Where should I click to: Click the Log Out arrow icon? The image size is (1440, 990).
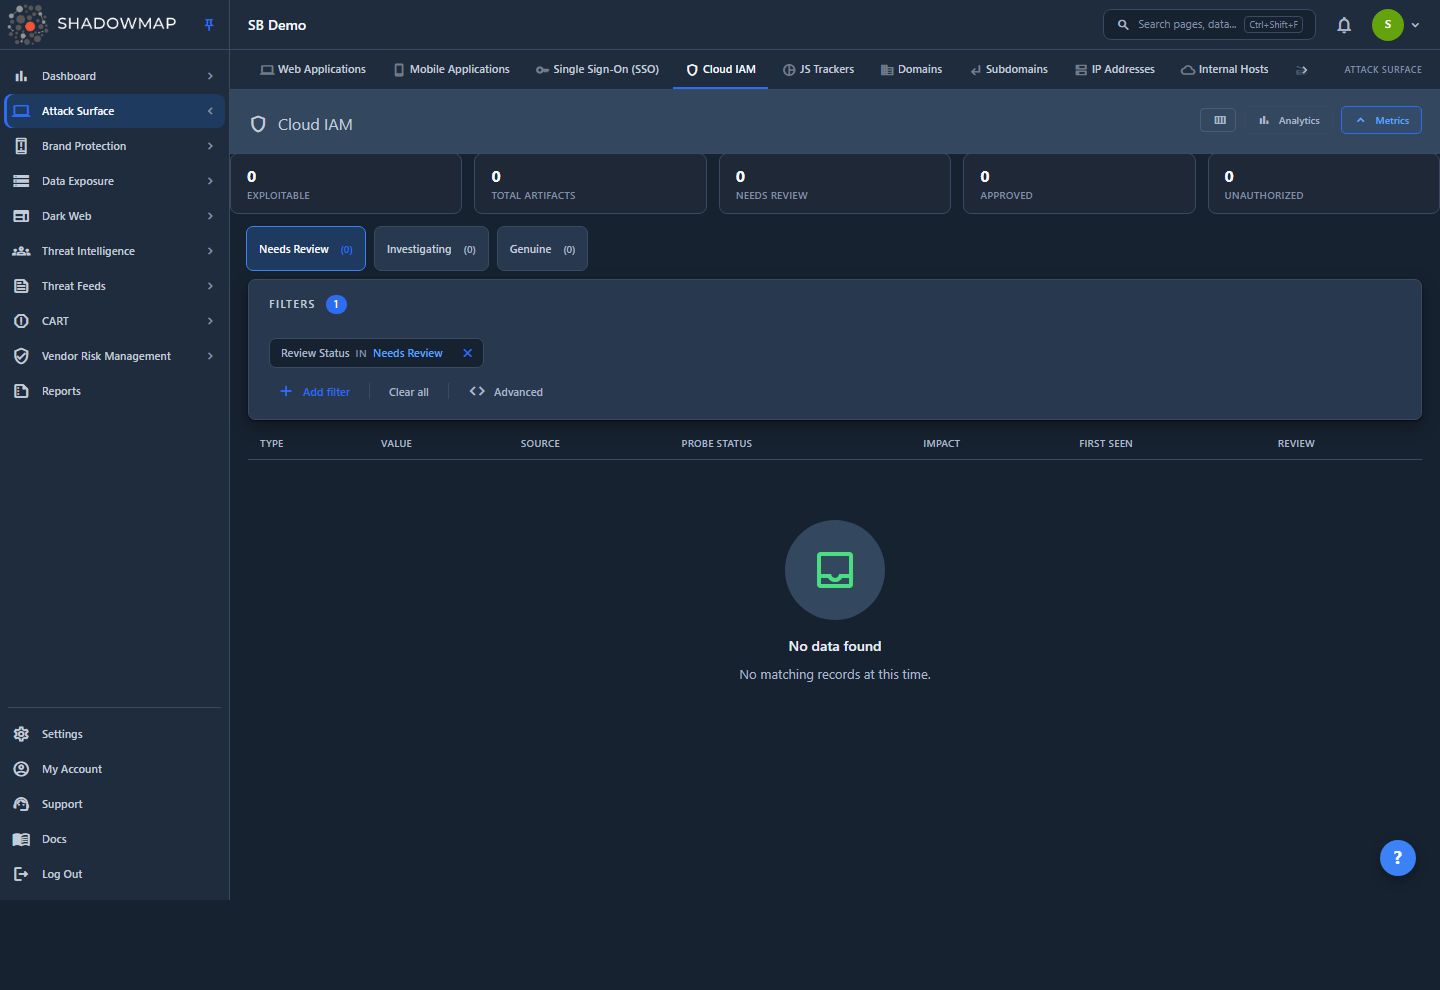click(x=21, y=874)
